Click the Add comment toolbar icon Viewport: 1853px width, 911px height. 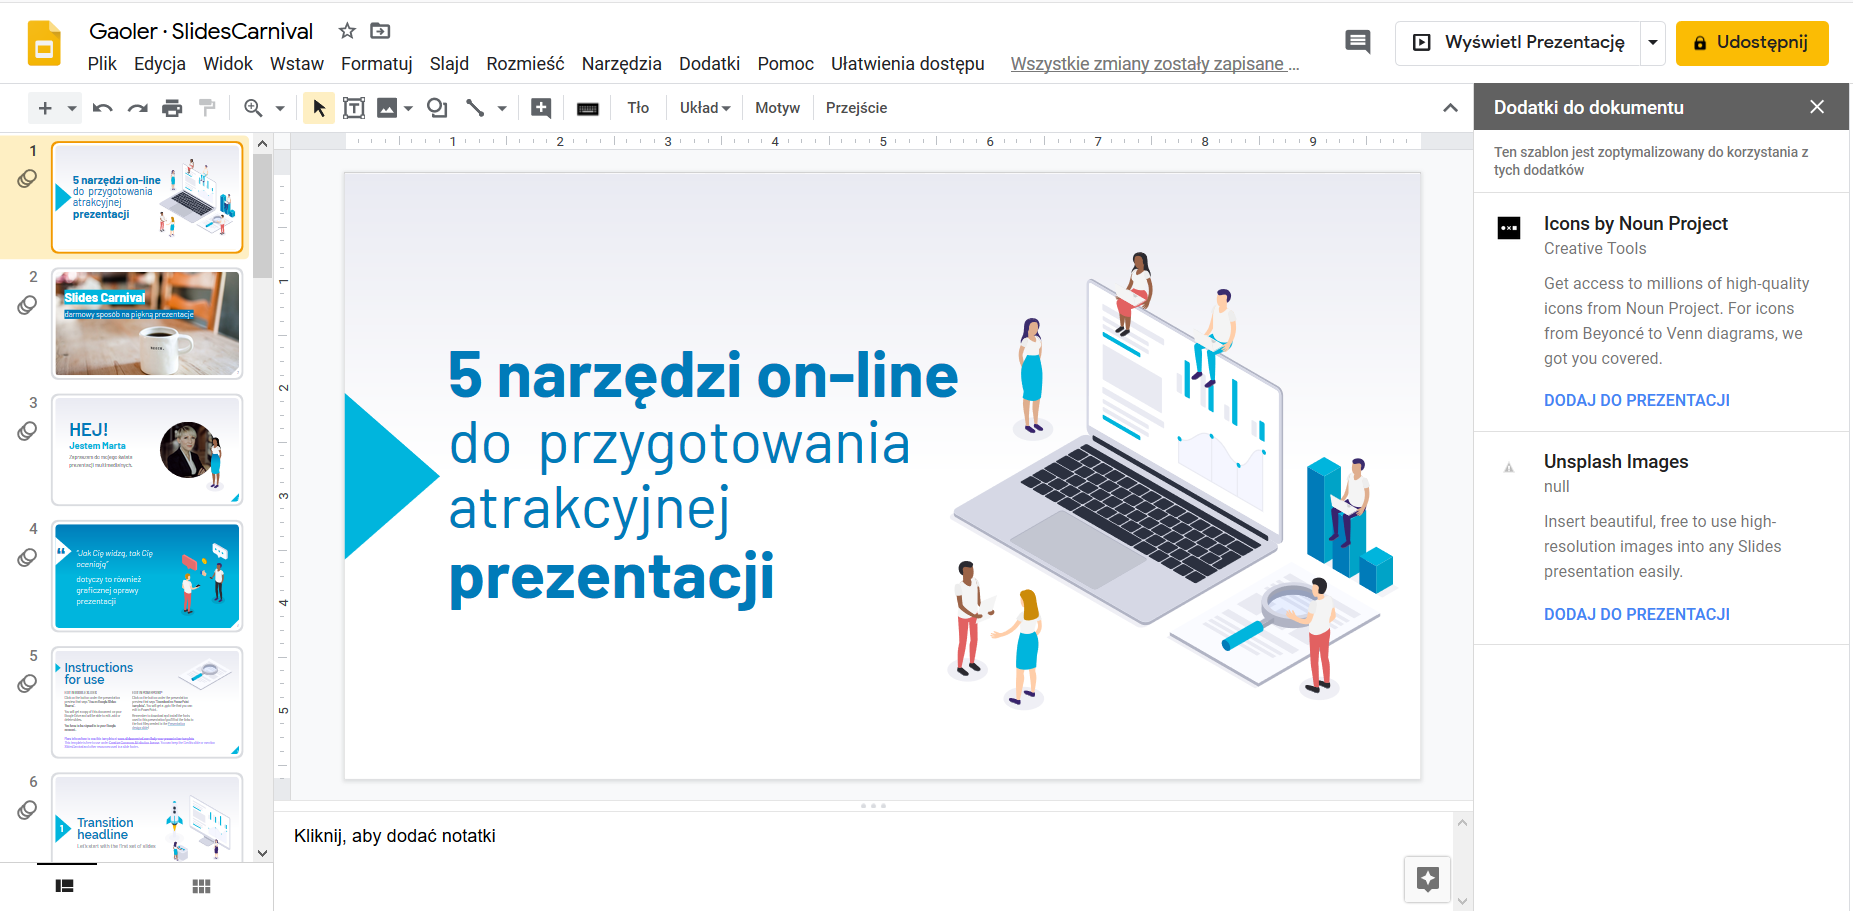coord(541,108)
